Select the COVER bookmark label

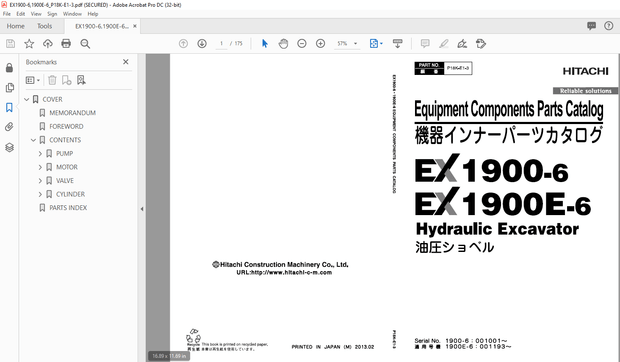point(52,99)
